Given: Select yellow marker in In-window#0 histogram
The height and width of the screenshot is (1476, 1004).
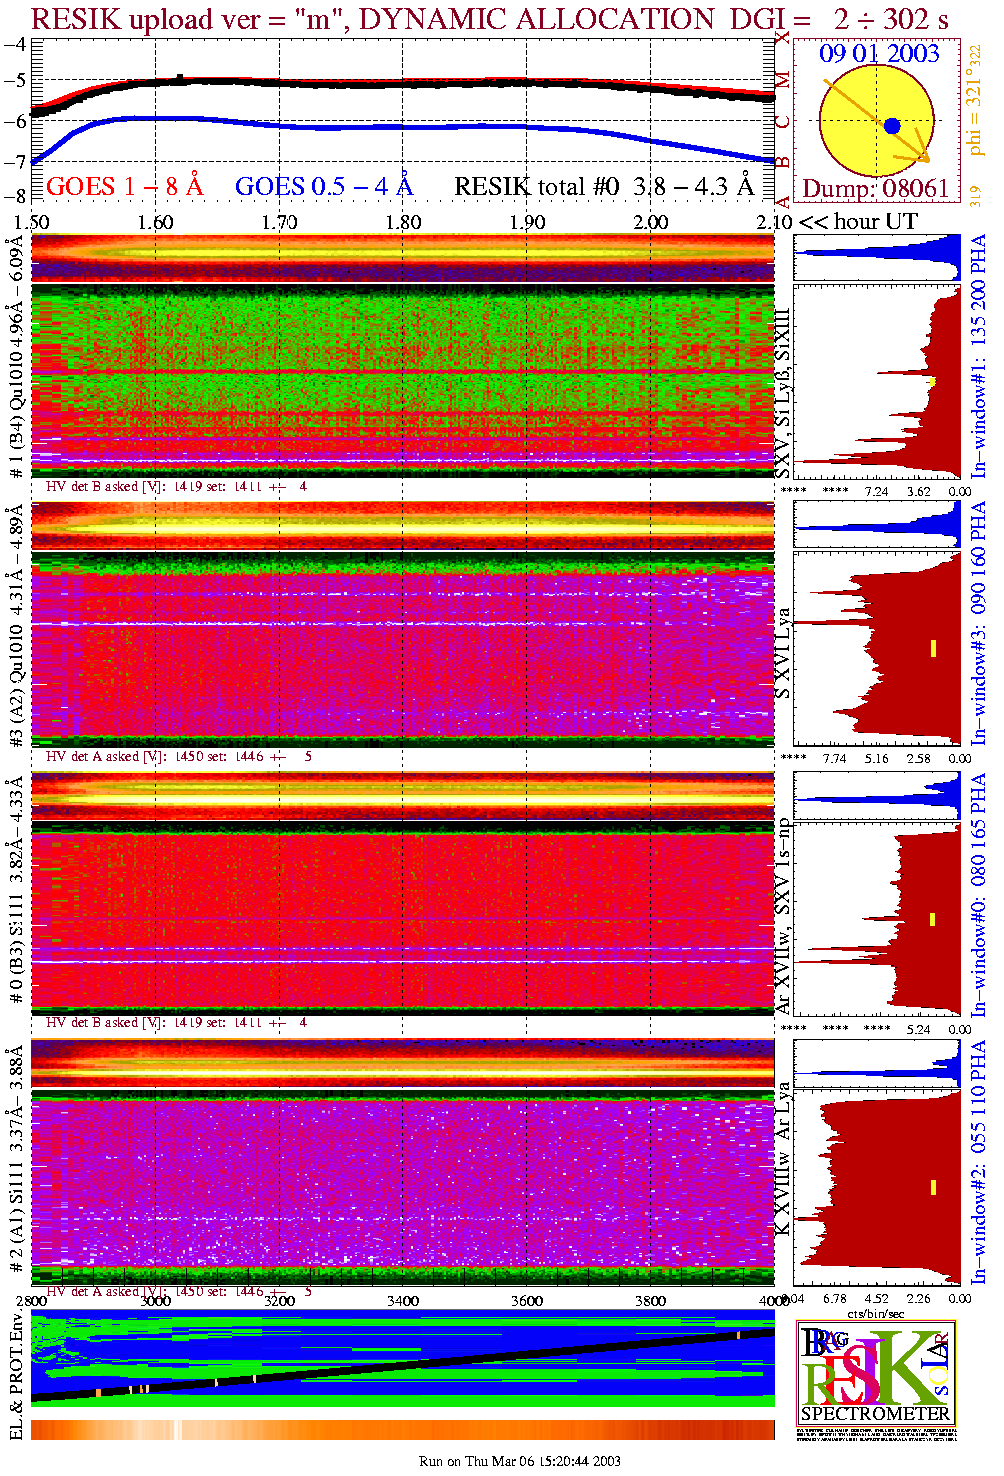Looking at the screenshot, I should (x=933, y=919).
